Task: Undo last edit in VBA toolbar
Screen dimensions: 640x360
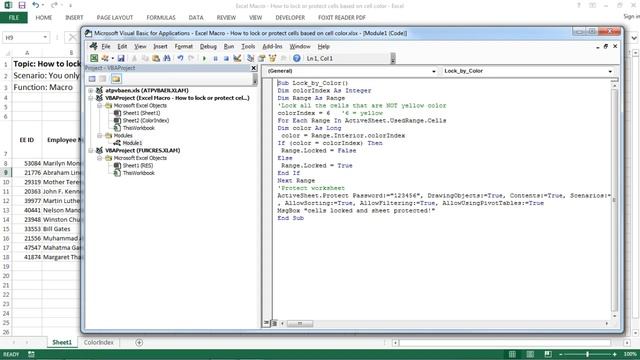Action: (180, 58)
